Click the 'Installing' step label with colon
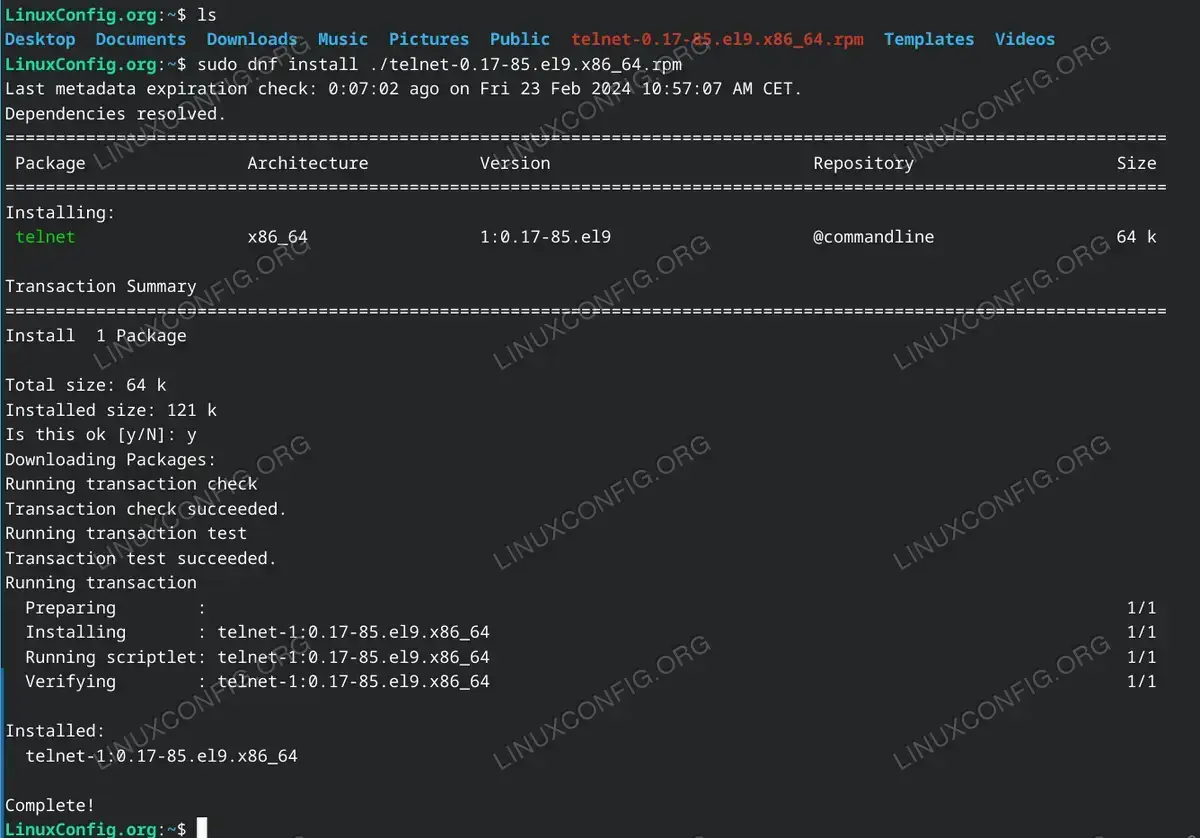Image resolution: width=1200 pixels, height=838 pixels. [116, 632]
